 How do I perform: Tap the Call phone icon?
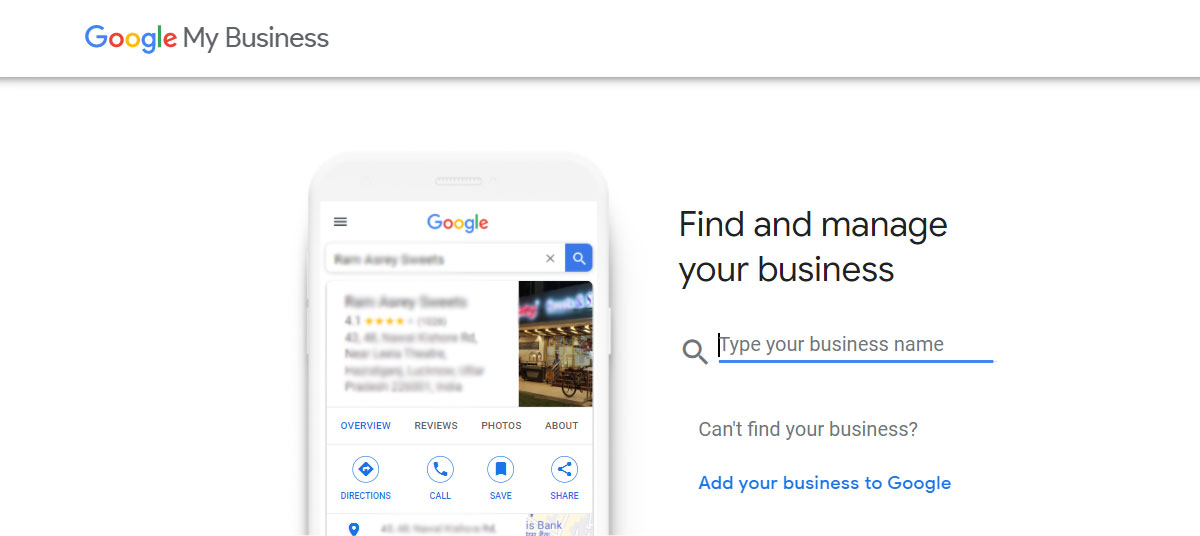(x=440, y=470)
